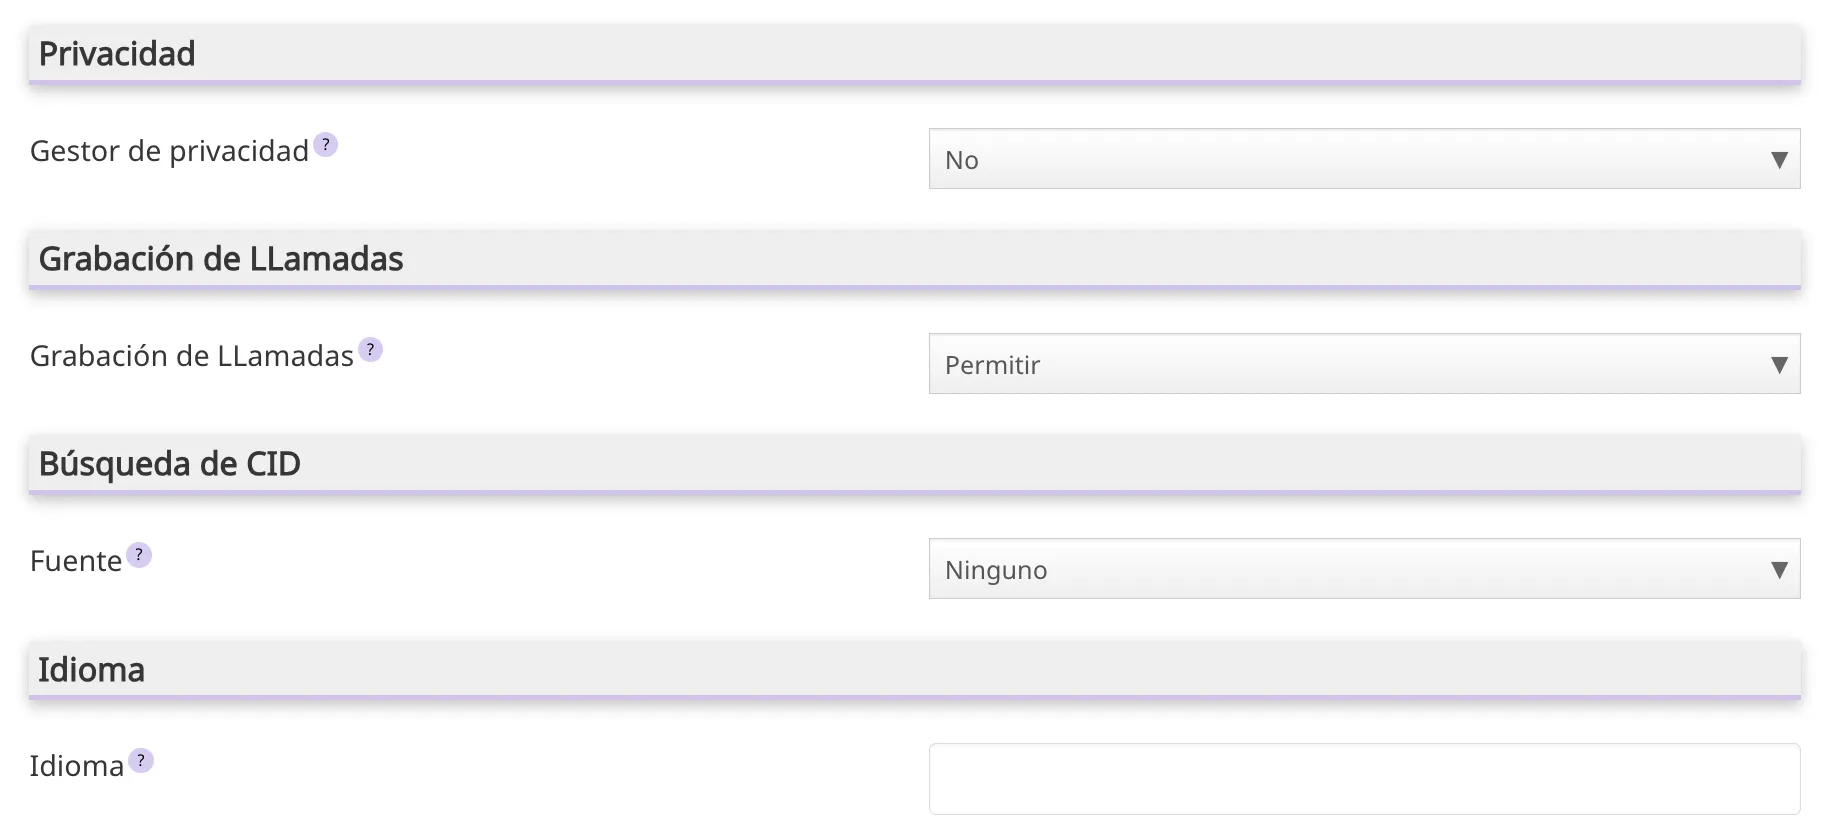Click the Idioma field label
The image size is (1822, 834).
pyautogui.click(x=76, y=766)
